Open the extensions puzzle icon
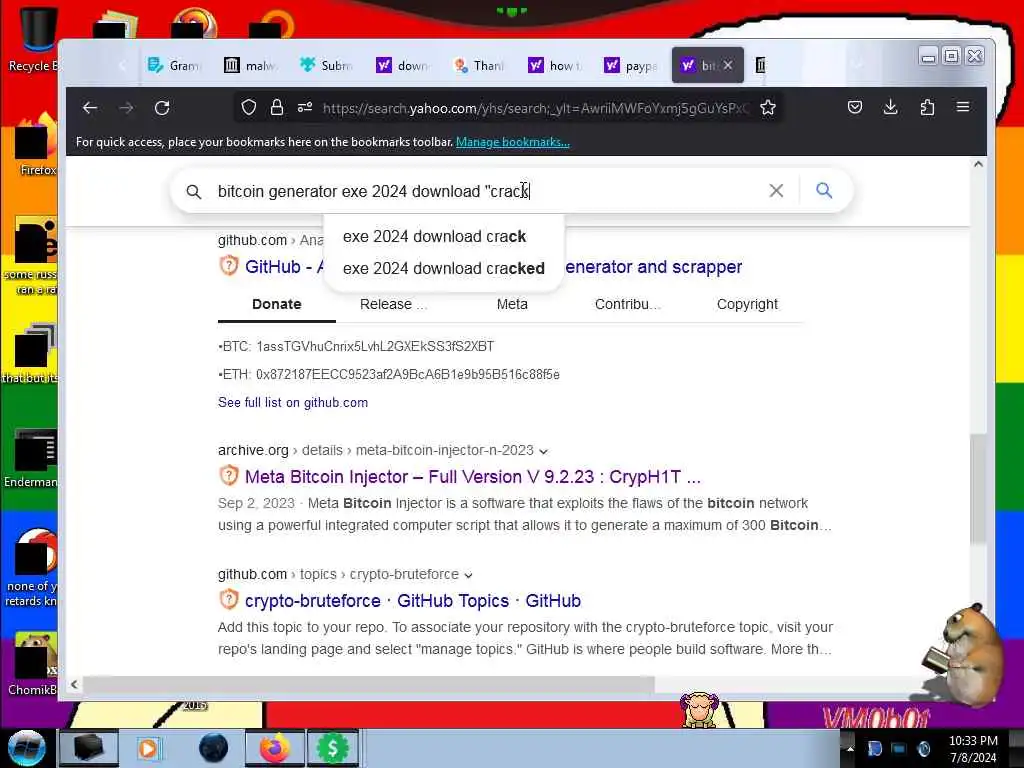 coord(927,107)
